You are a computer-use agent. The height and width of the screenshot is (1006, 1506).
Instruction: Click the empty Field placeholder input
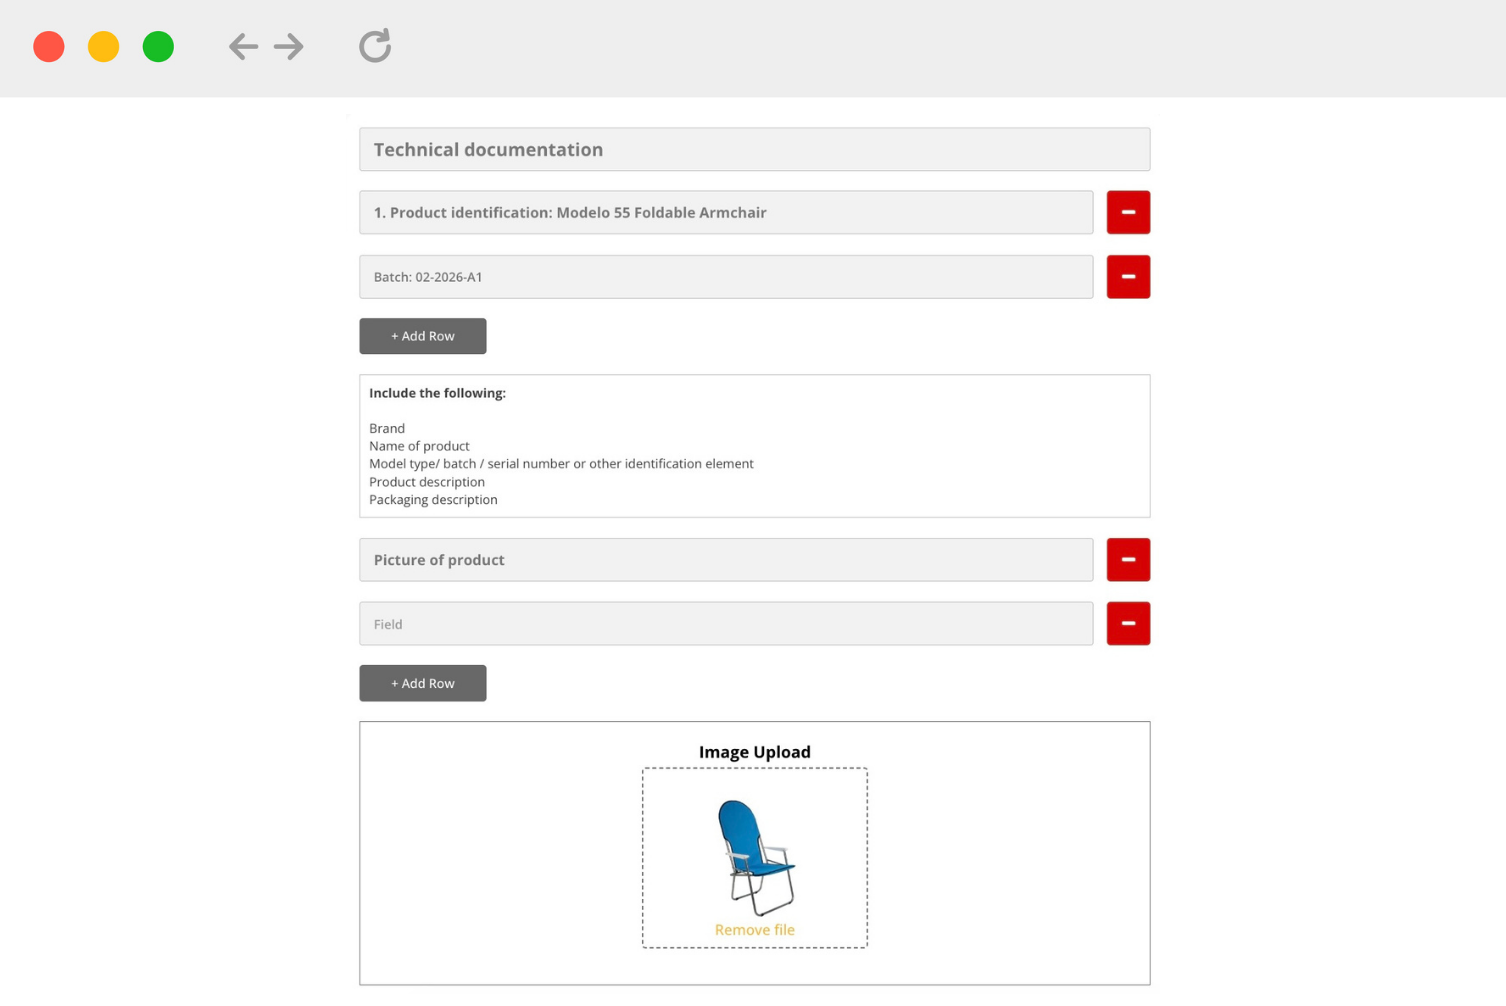726,624
